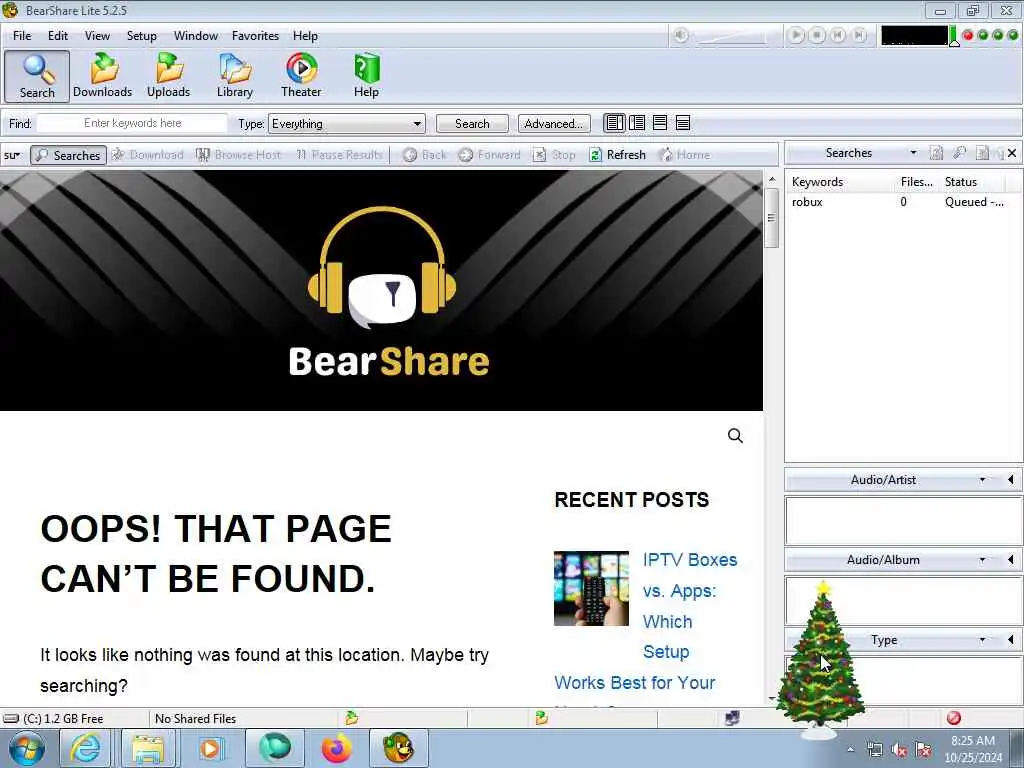
Task: Stop playback with the player Stop button
Action: click(817, 35)
